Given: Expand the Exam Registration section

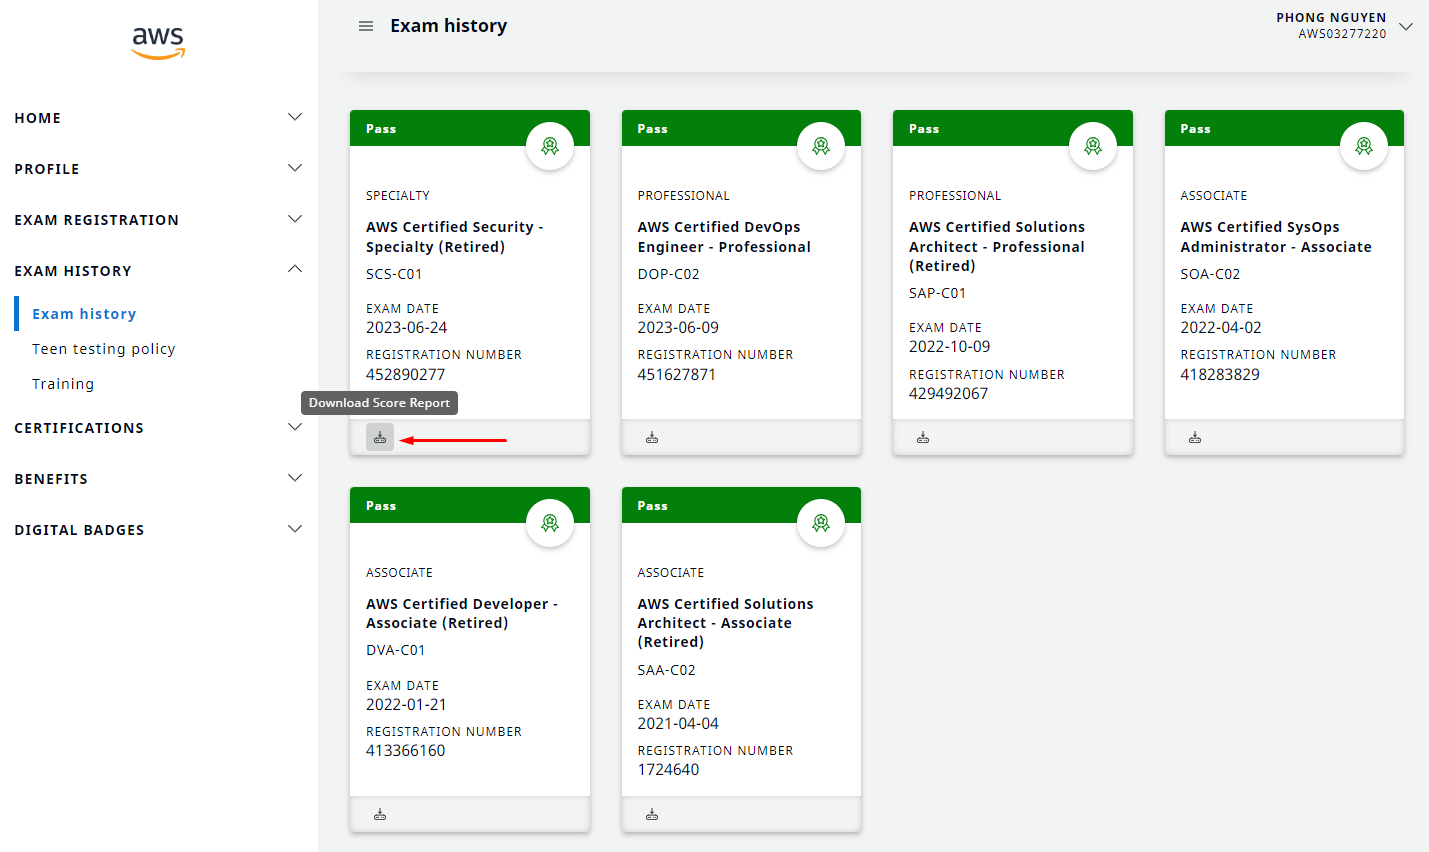Looking at the screenshot, I should 295,219.
